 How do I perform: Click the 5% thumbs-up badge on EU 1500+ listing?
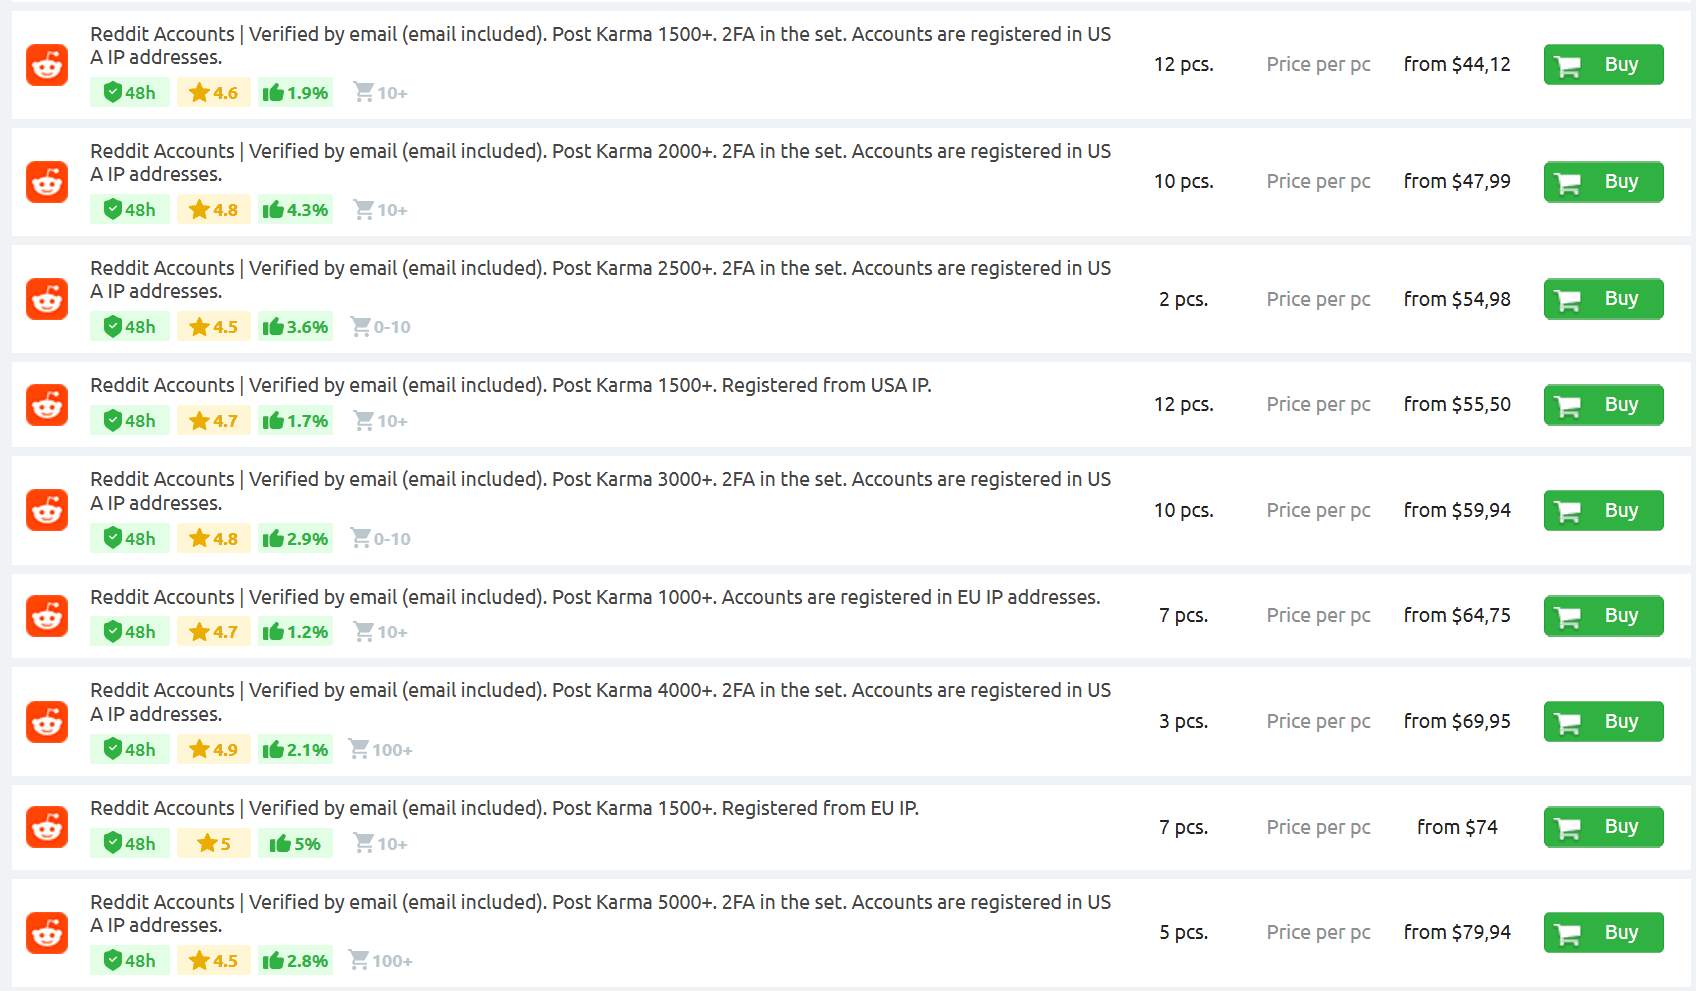click(295, 844)
